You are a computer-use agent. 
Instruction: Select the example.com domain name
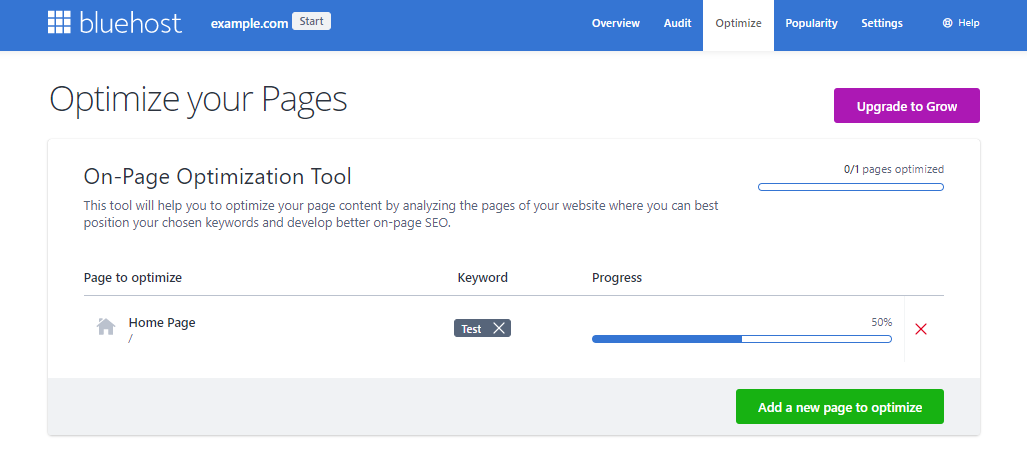[x=248, y=23]
